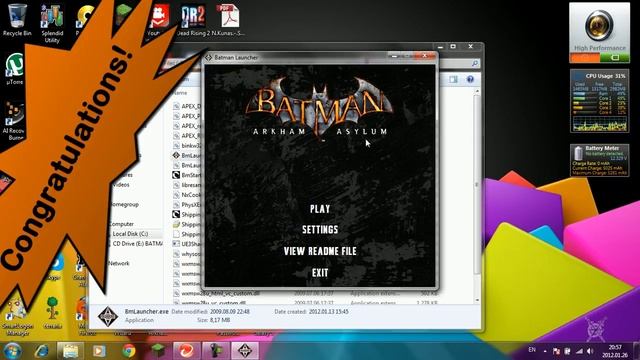Click the network signal tray icon
The height and width of the screenshot is (360, 640).
pyautogui.click(x=579, y=351)
